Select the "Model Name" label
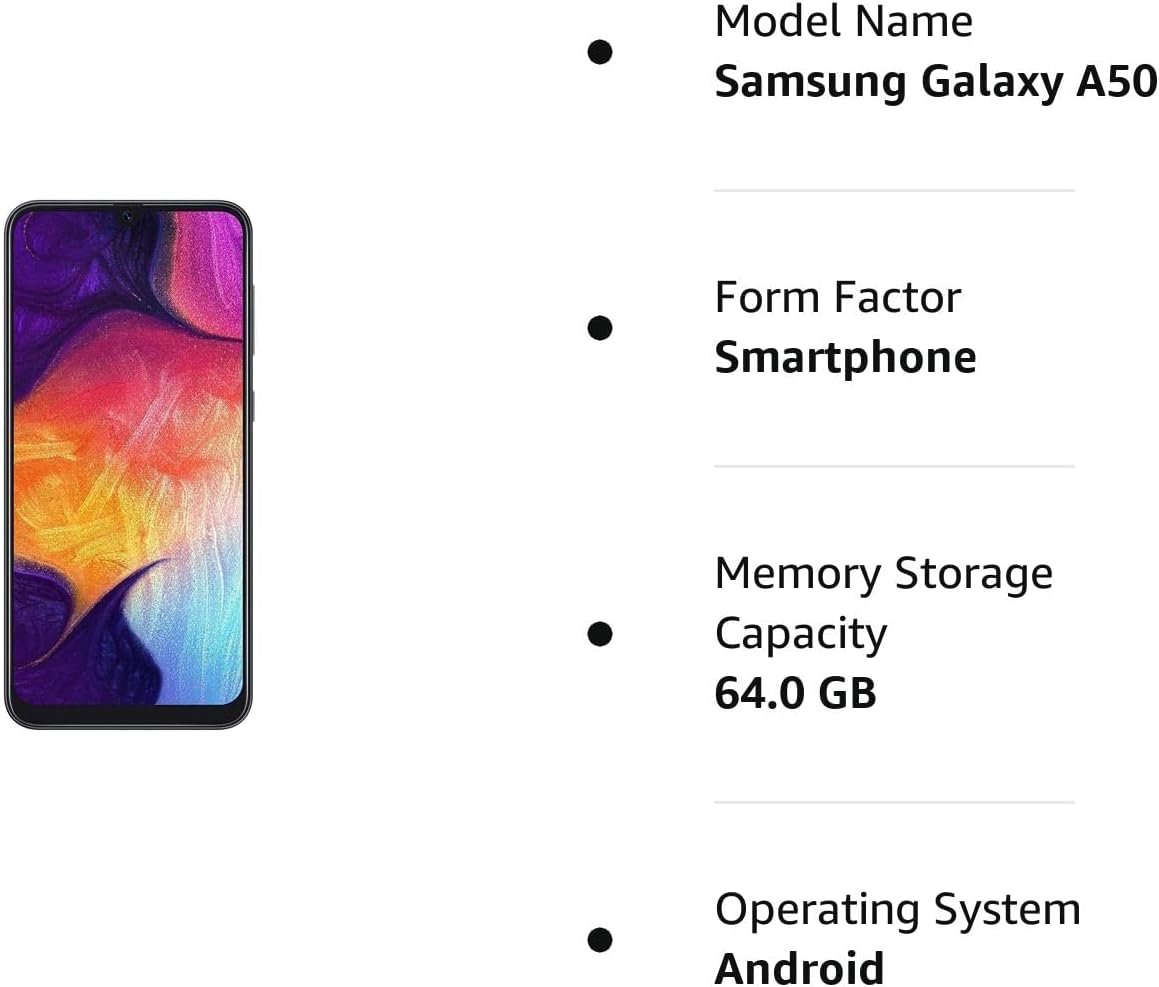This screenshot has width=1159, height=987. [x=843, y=22]
